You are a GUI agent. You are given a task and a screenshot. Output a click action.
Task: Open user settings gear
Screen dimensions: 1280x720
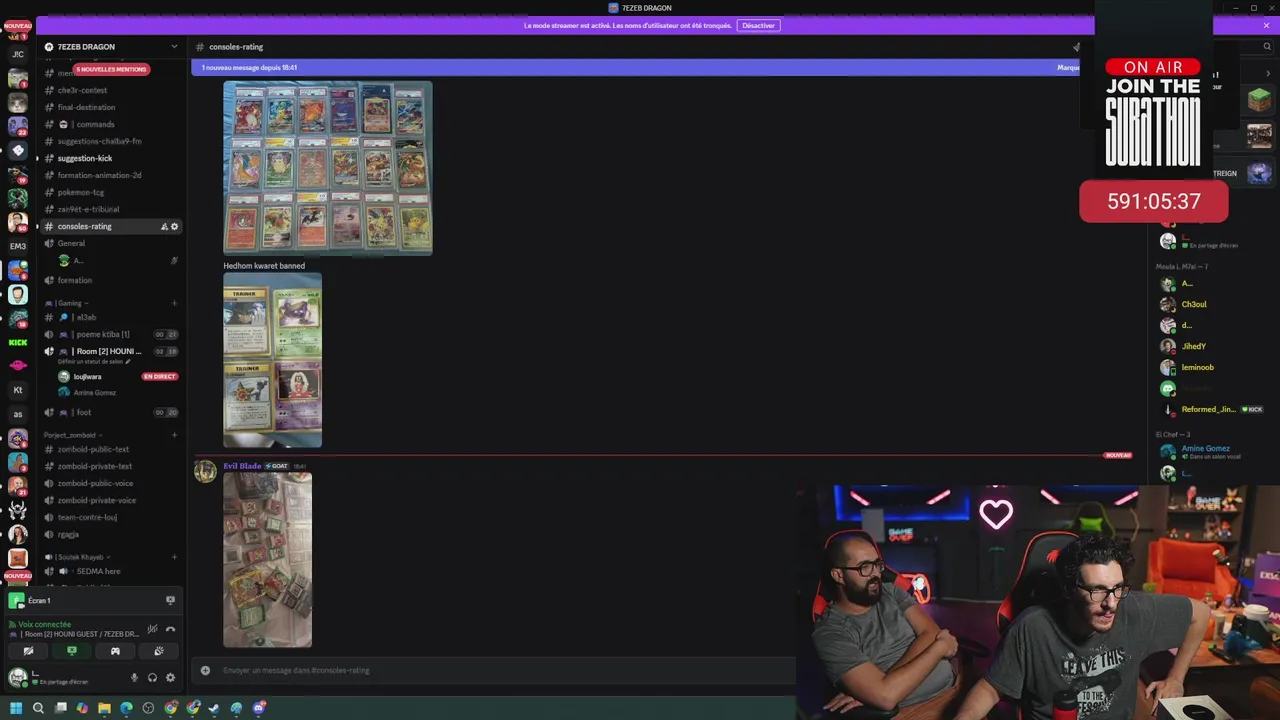[170, 677]
